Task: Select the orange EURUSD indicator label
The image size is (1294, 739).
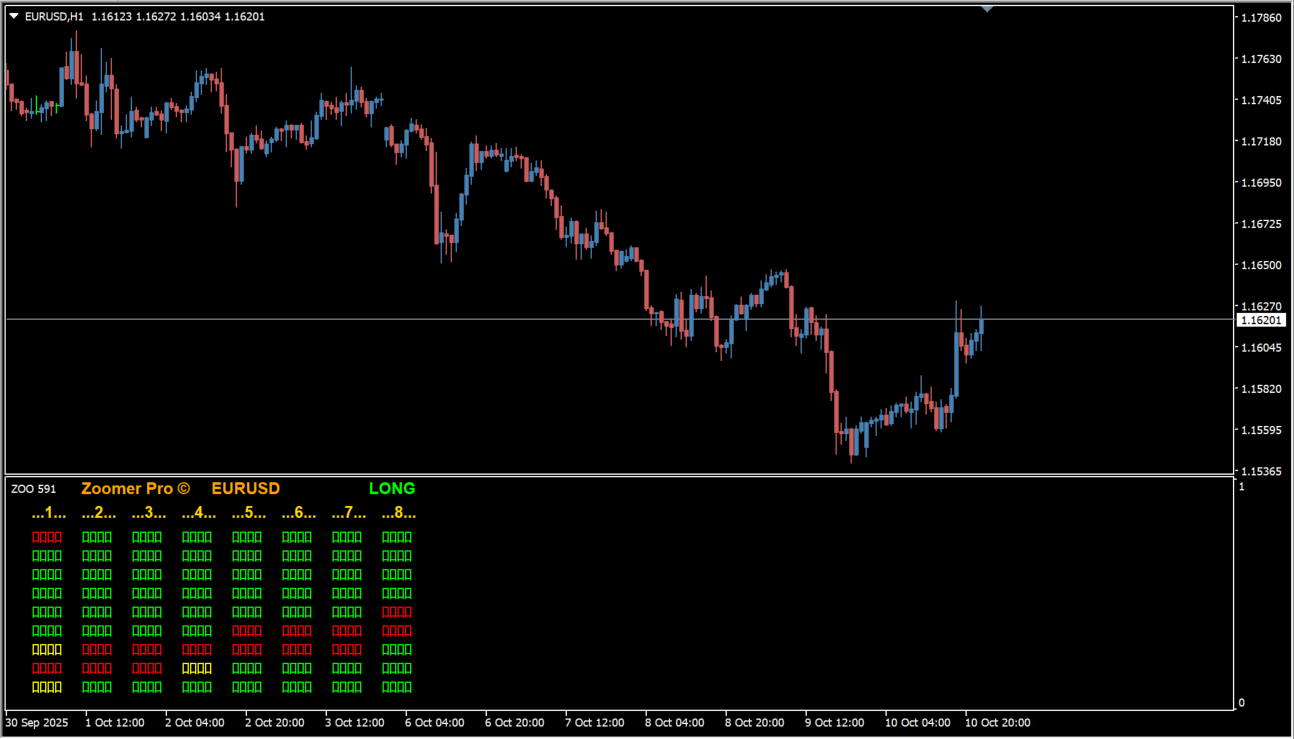Action: [x=246, y=489]
